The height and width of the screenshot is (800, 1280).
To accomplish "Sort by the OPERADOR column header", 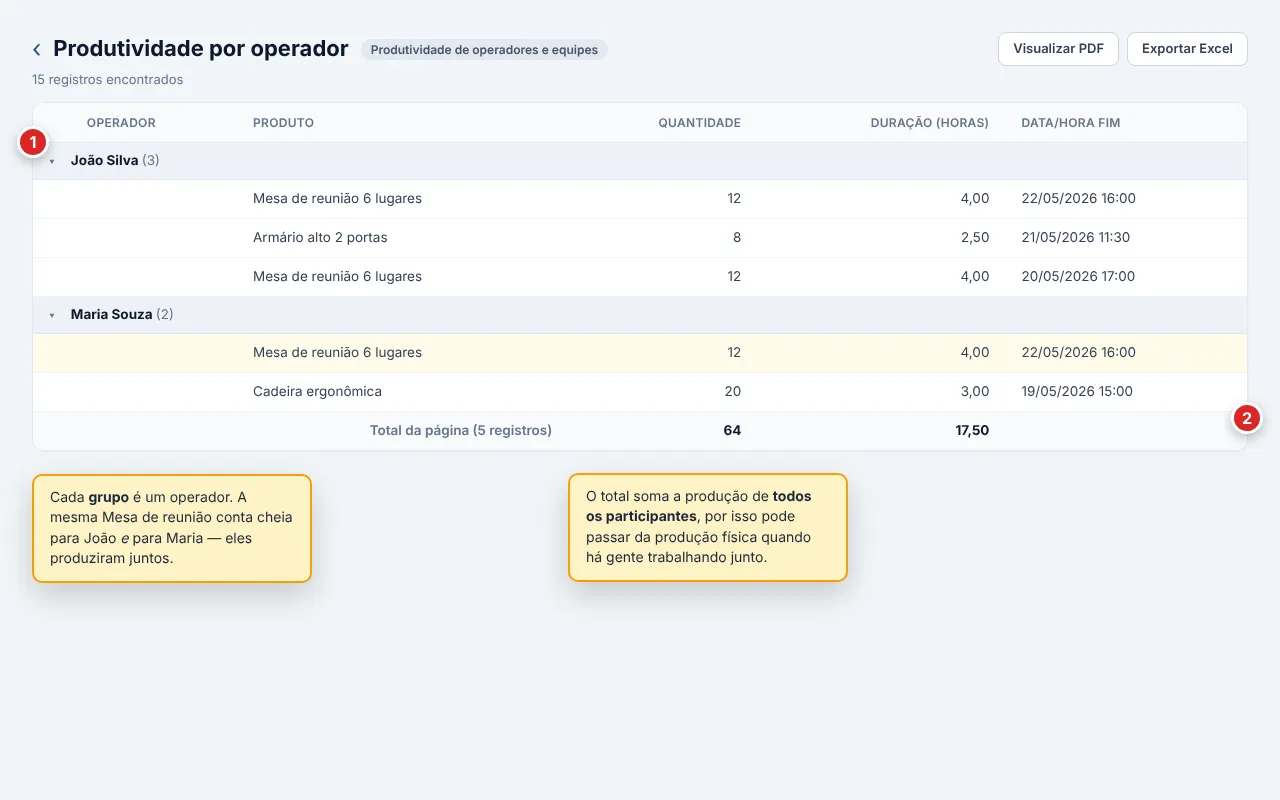I will pos(121,123).
